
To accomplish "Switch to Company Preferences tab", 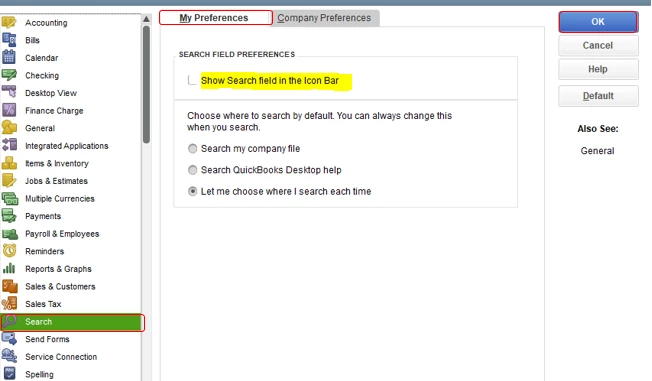I will click(x=326, y=18).
